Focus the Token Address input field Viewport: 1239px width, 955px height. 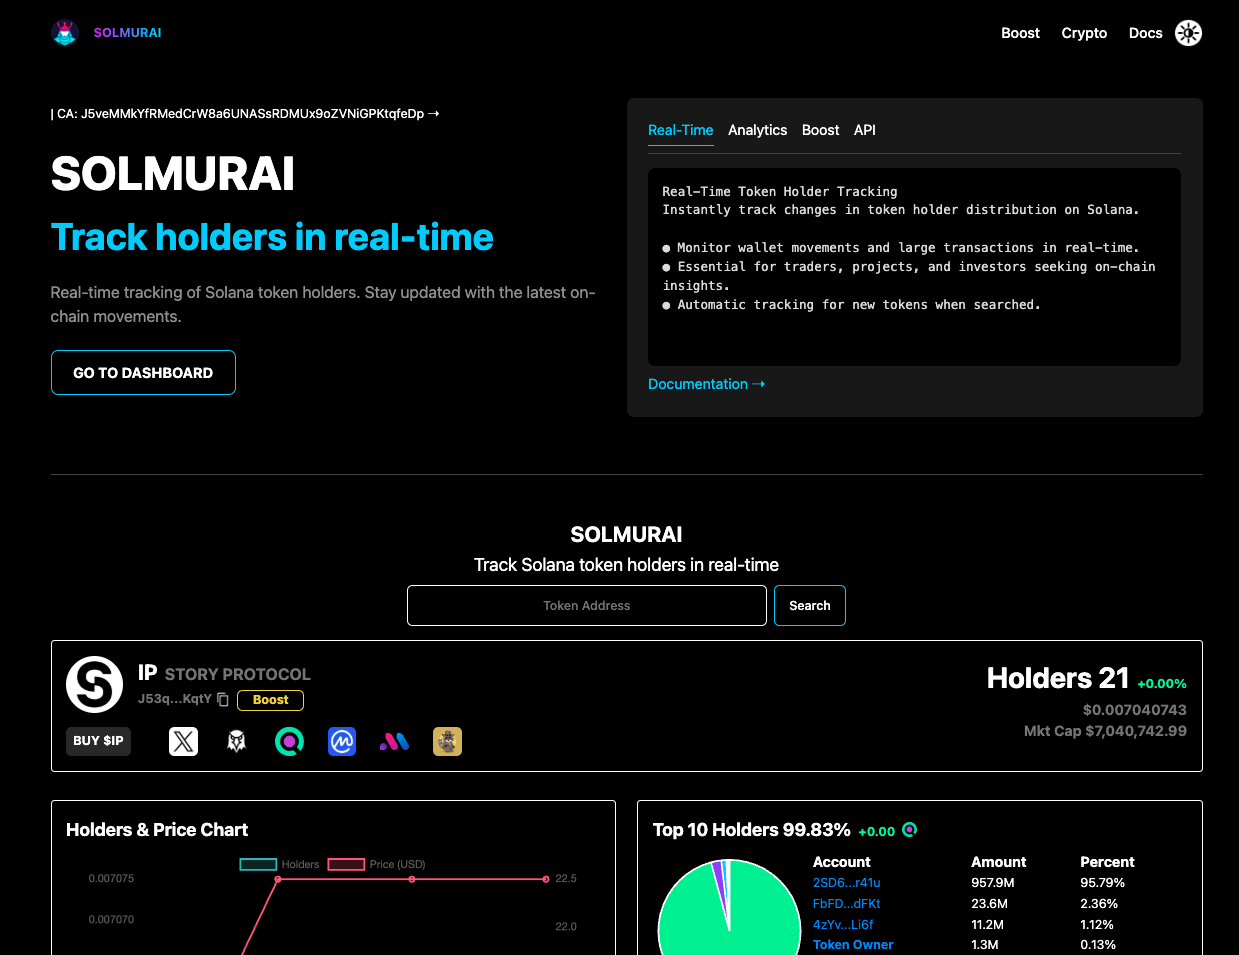(586, 605)
